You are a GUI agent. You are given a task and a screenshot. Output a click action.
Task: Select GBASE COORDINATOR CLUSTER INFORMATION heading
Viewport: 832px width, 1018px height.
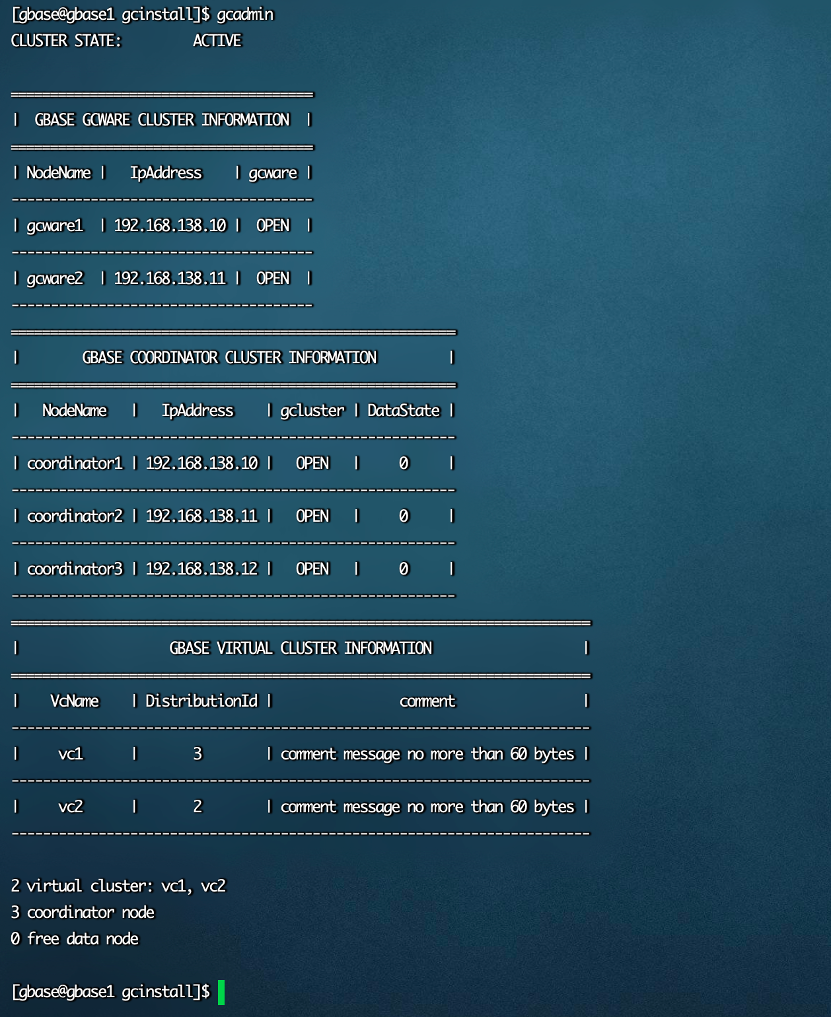[x=230, y=358]
